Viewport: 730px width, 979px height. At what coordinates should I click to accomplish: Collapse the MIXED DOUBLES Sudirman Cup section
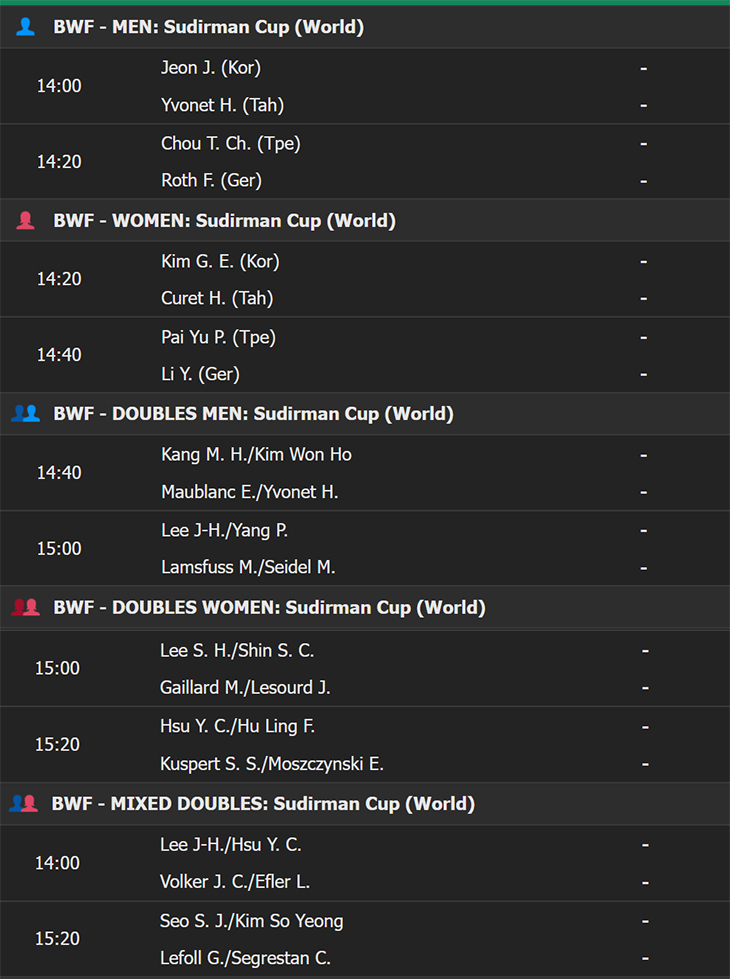point(365,803)
